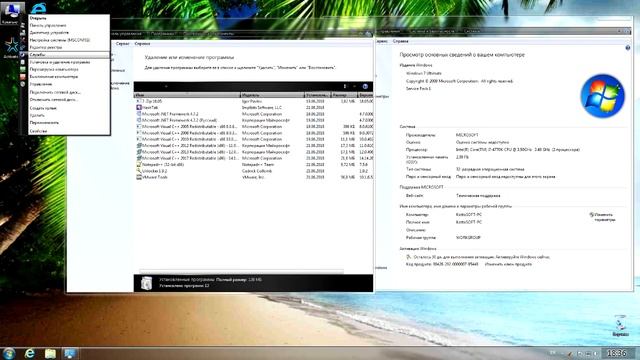Launch Internet Explorer from the taskbar
The height and width of the screenshot is (360, 640).
pyautogui.click(x=29, y=353)
